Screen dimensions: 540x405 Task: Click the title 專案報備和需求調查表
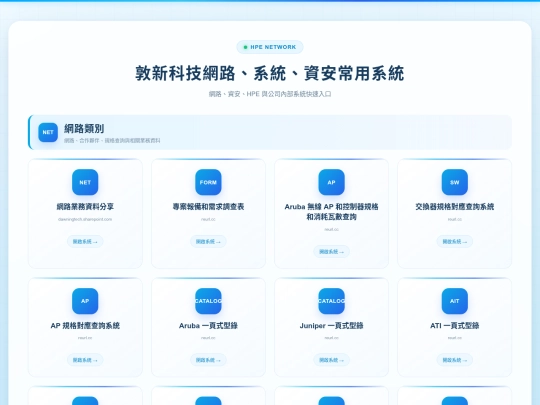208,207
